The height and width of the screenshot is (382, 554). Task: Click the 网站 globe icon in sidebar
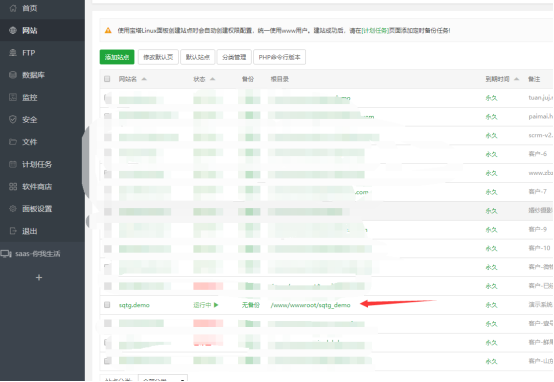point(13,30)
